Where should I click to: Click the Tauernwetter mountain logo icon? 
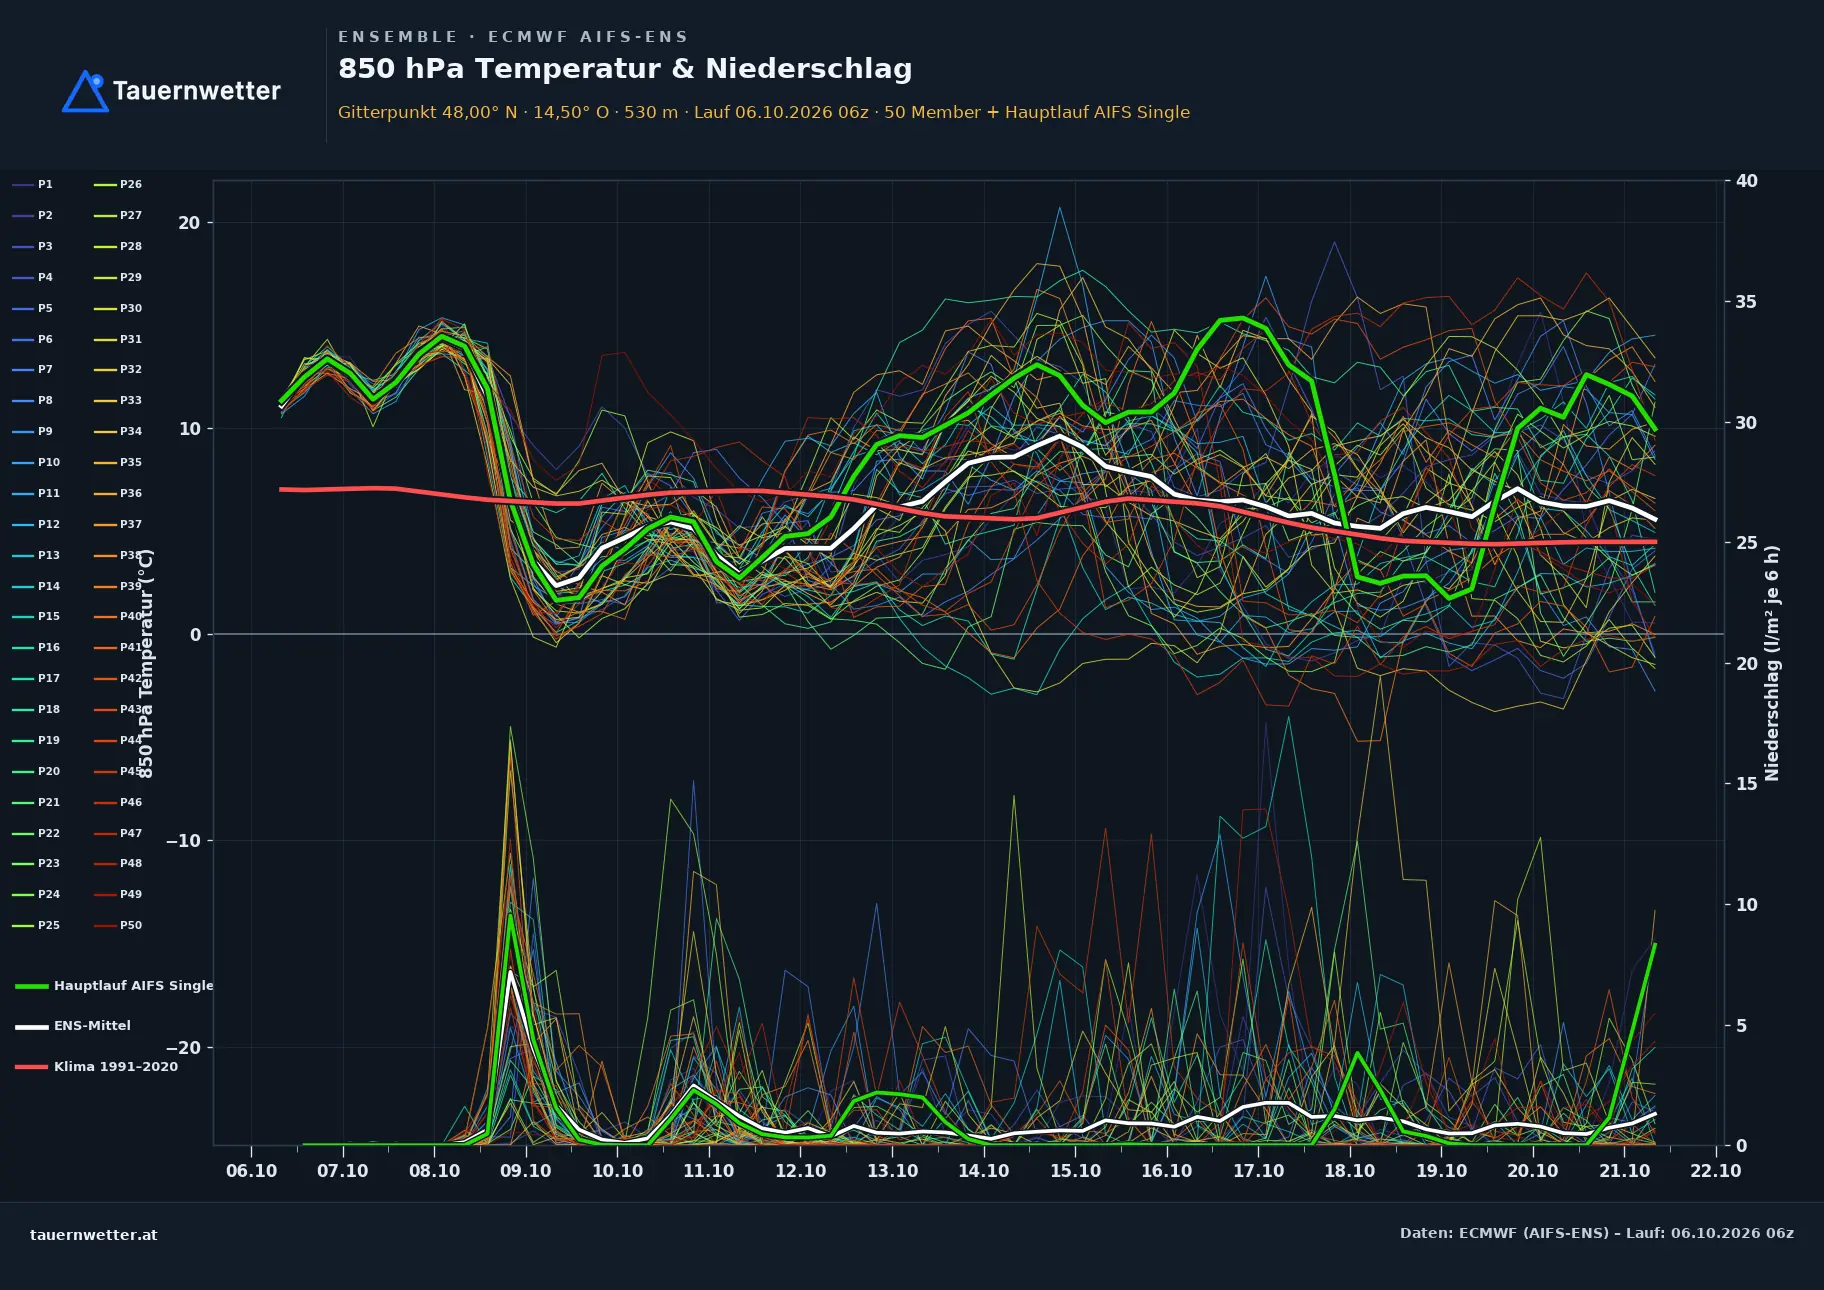point(85,91)
